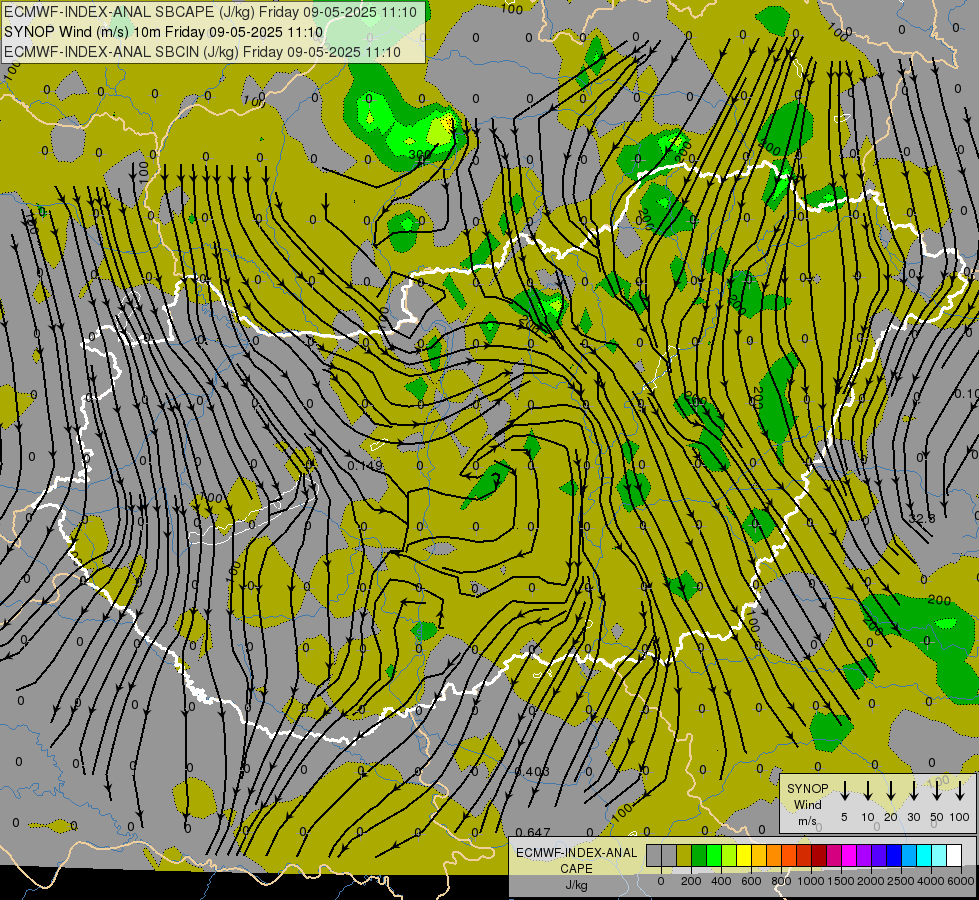The height and width of the screenshot is (900, 979).
Task: Pick the orange-red swatch right of 800
Action: [789, 856]
